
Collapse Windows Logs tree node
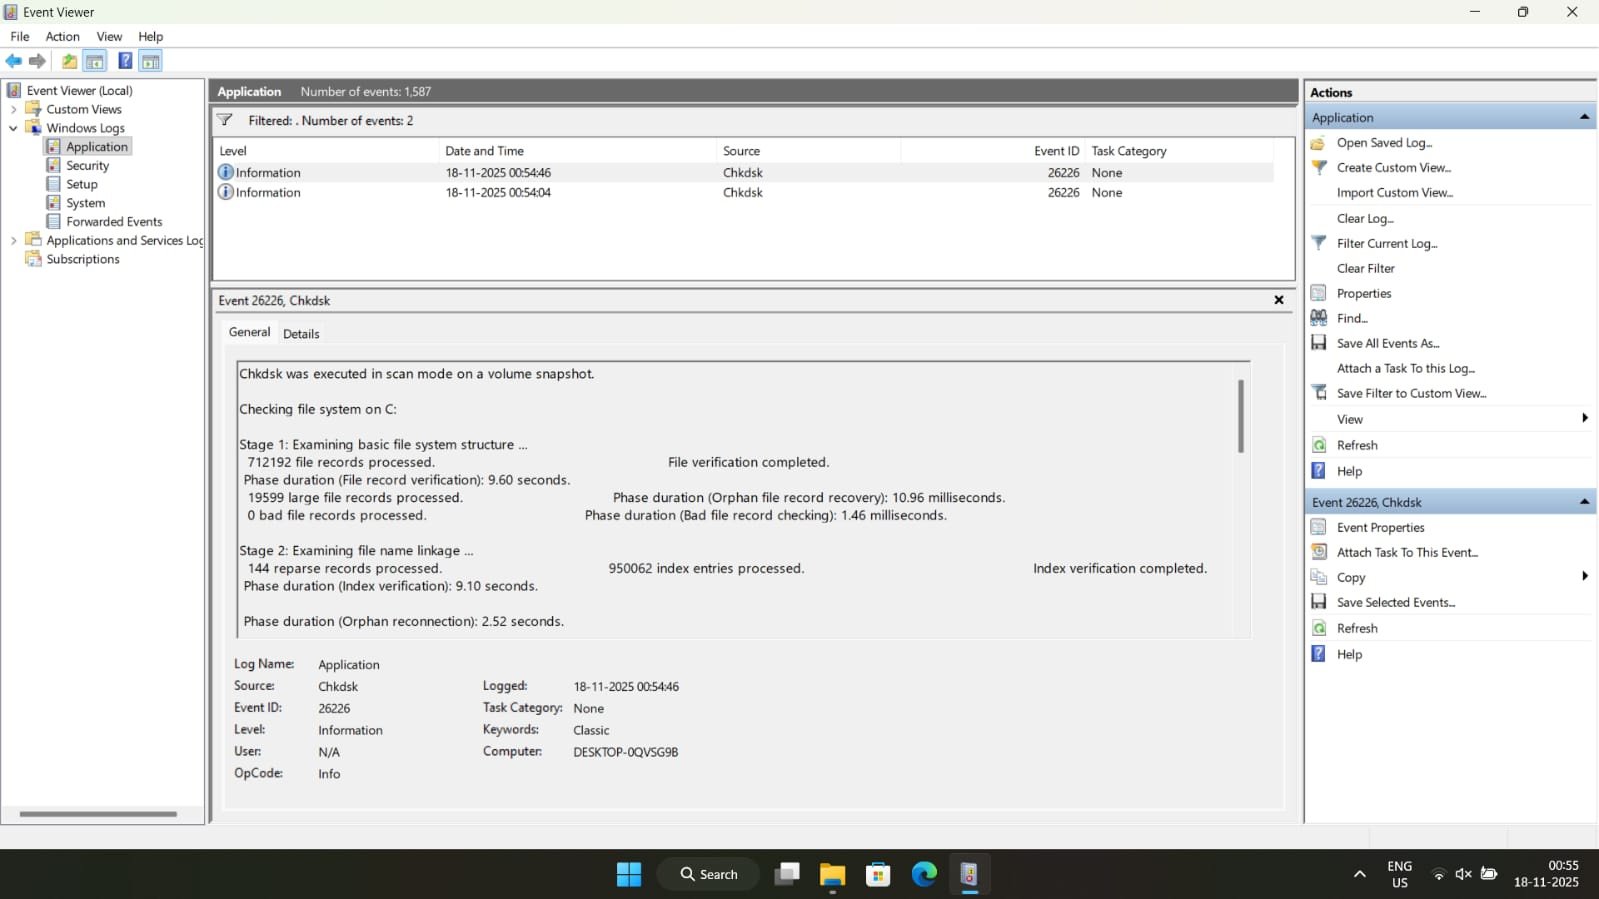point(13,128)
